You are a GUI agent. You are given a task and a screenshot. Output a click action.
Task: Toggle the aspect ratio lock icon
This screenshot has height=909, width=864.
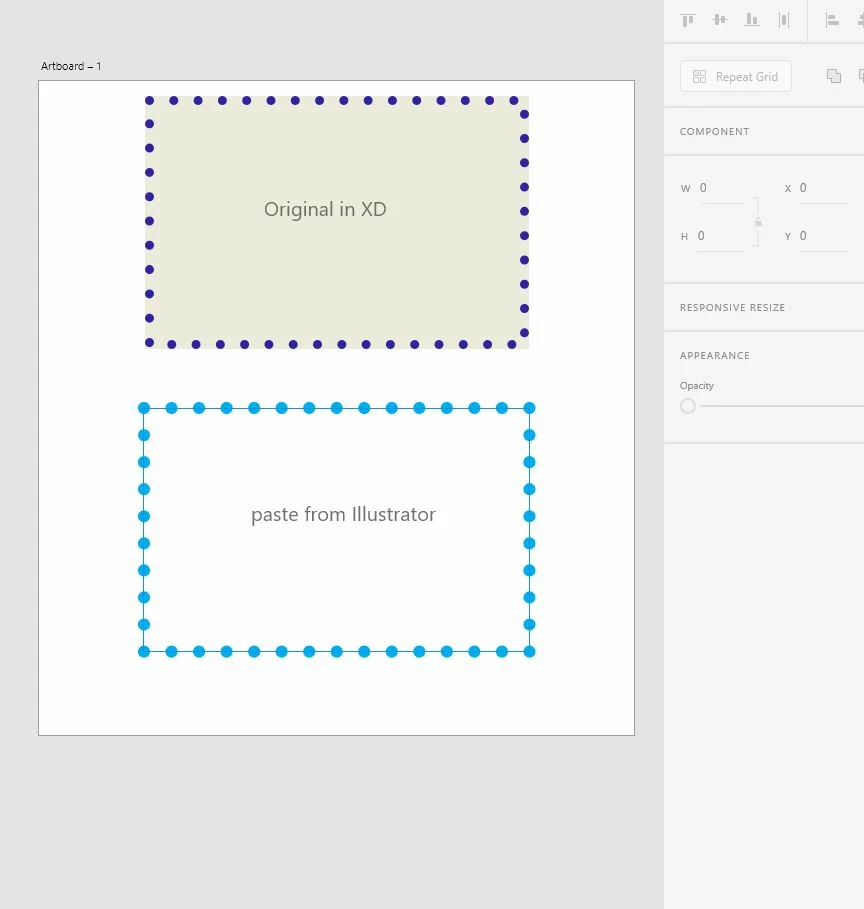click(x=758, y=222)
